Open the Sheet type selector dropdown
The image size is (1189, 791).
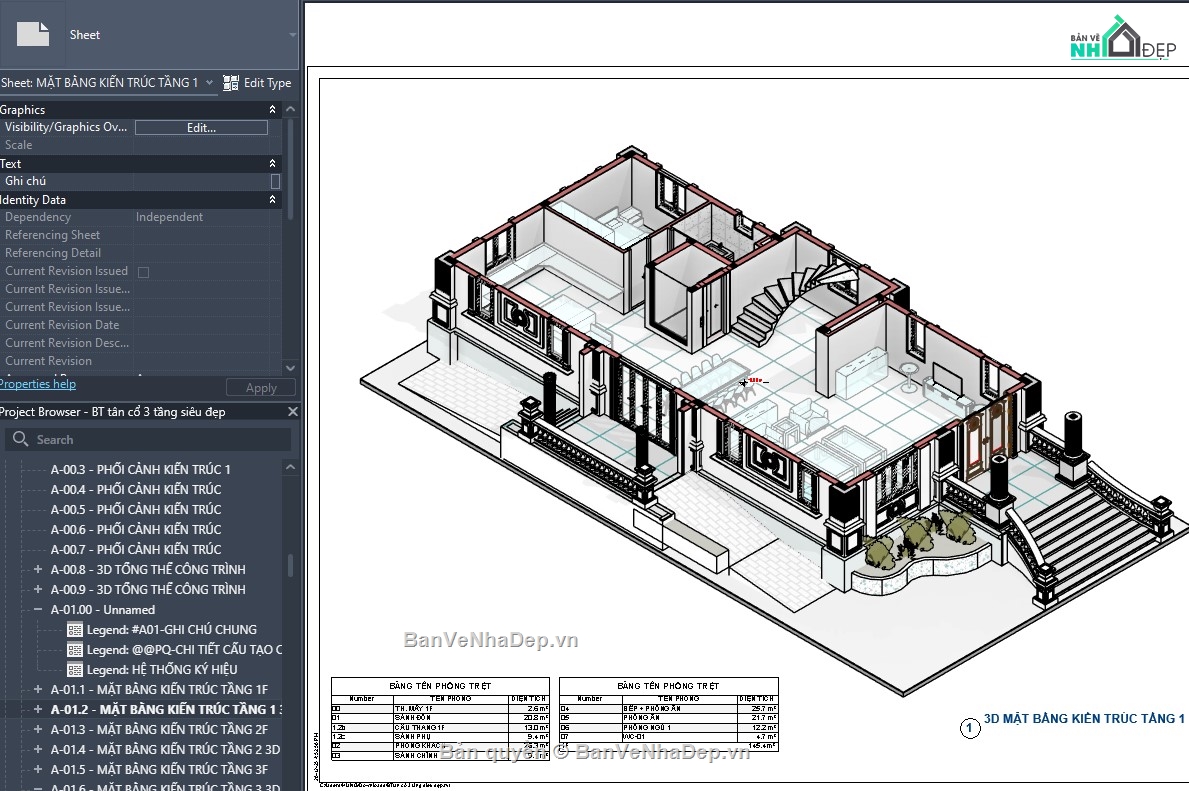[x=292, y=35]
